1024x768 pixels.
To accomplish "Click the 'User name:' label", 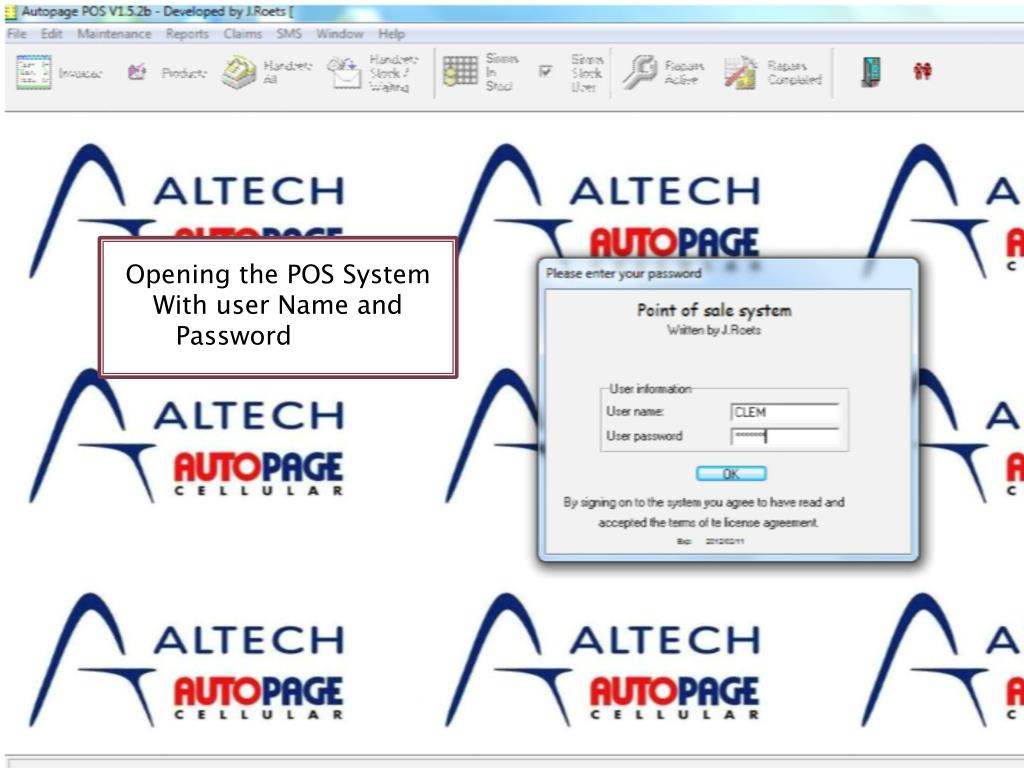I will click(x=635, y=411).
